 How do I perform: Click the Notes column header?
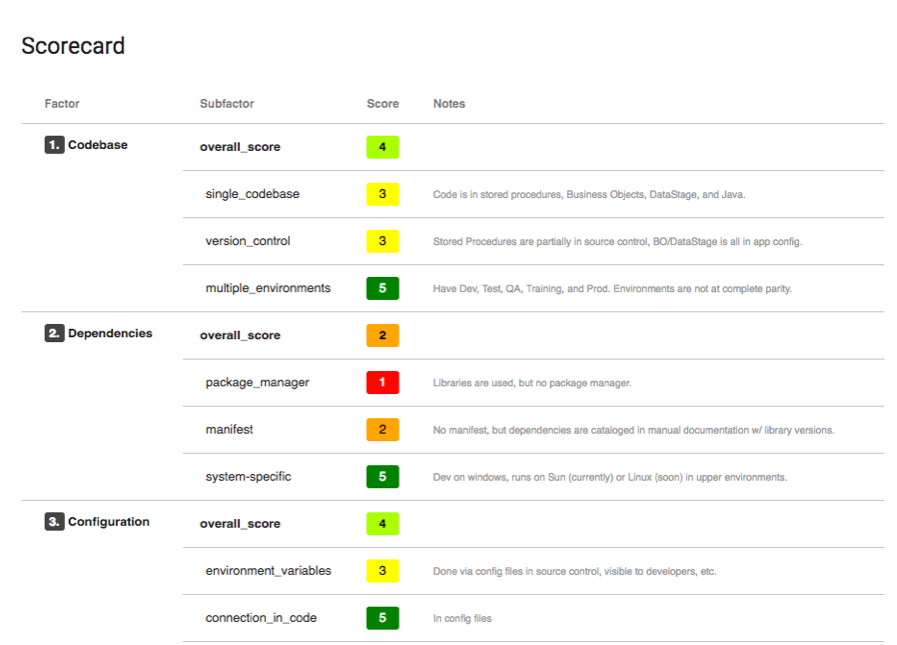[x=449, y=104]
